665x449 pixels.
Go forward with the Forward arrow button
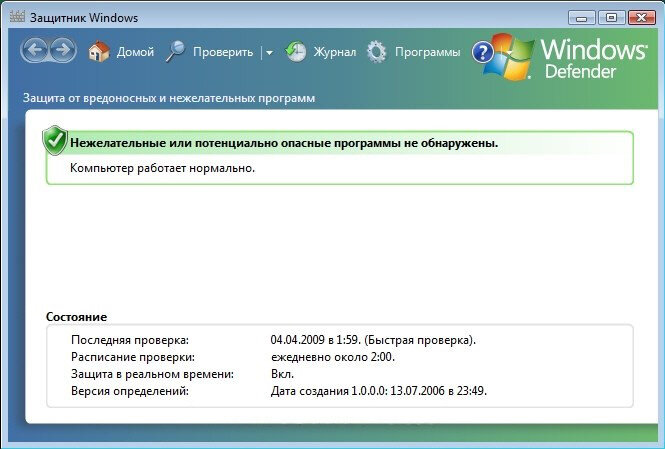63,50
